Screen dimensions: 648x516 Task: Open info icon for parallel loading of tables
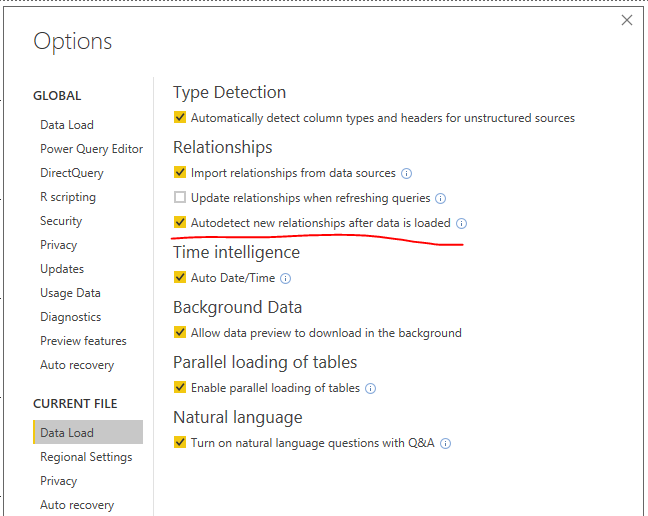pyautogui.click(x=371, y=389)
